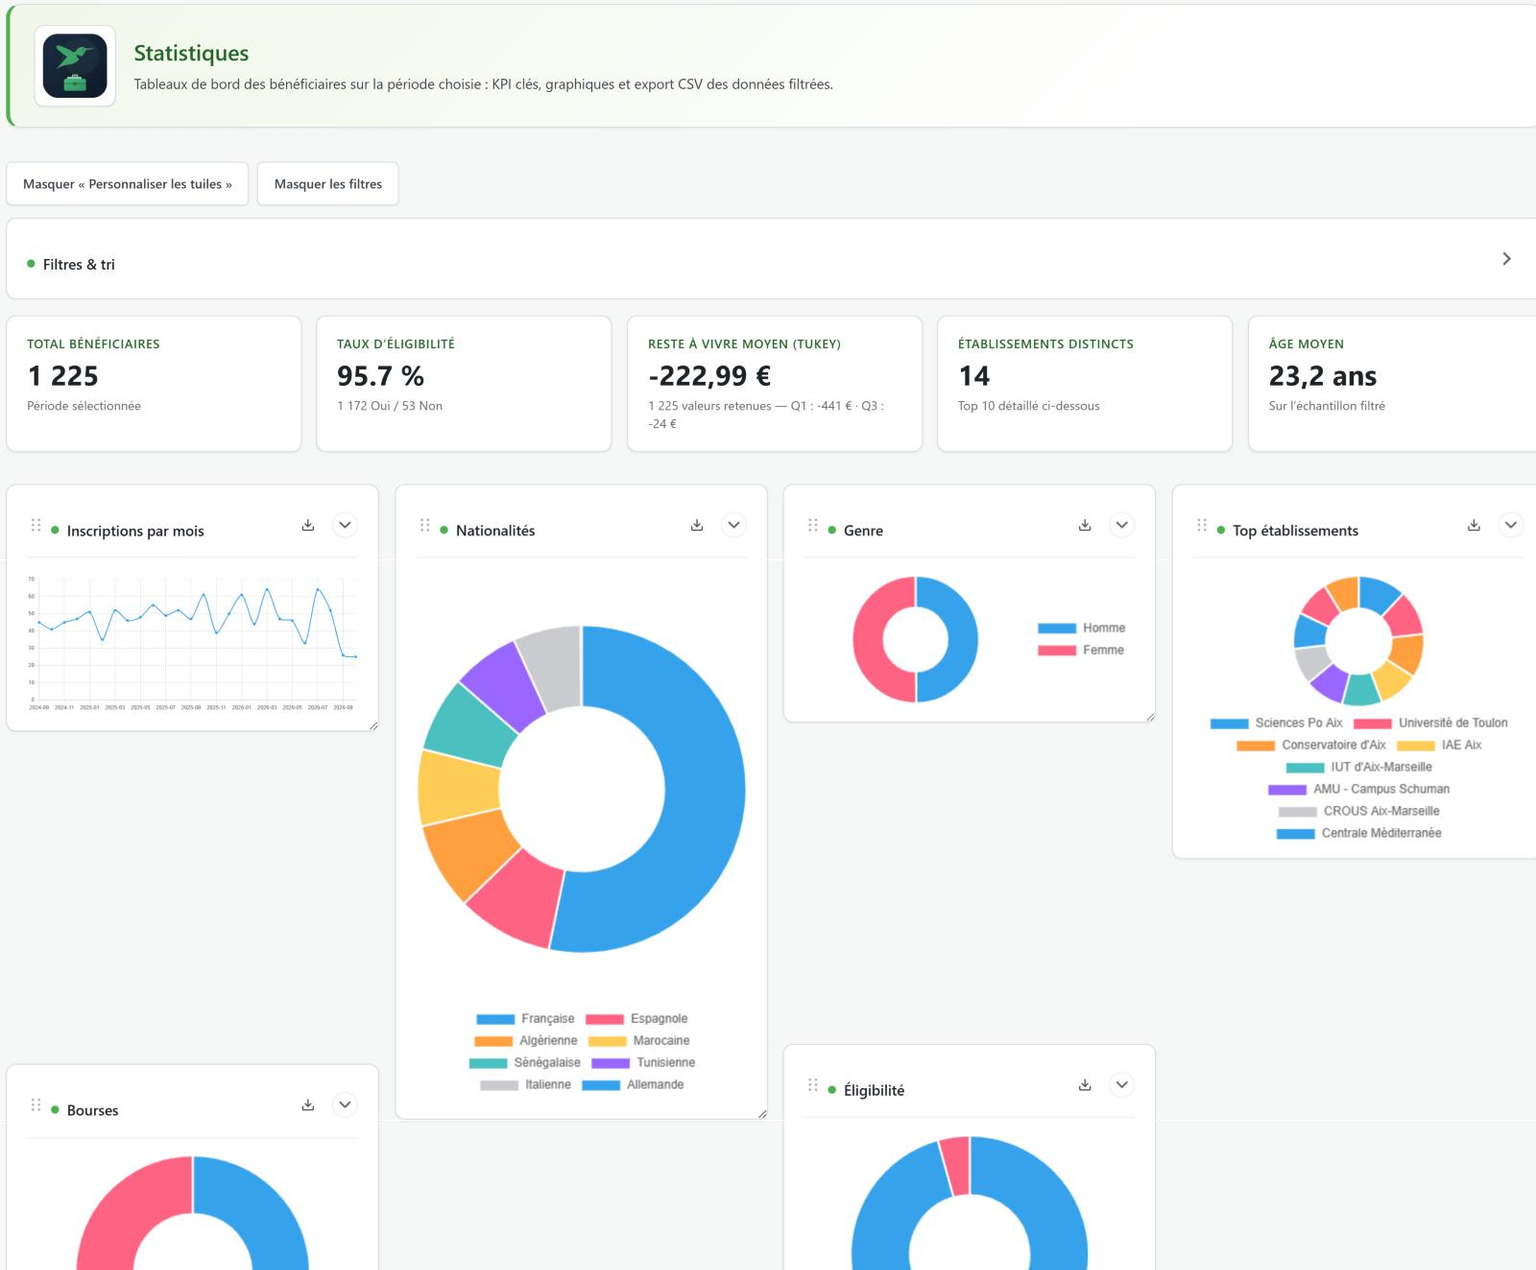Download the Genre chart data

click(x=1085, y=525)
